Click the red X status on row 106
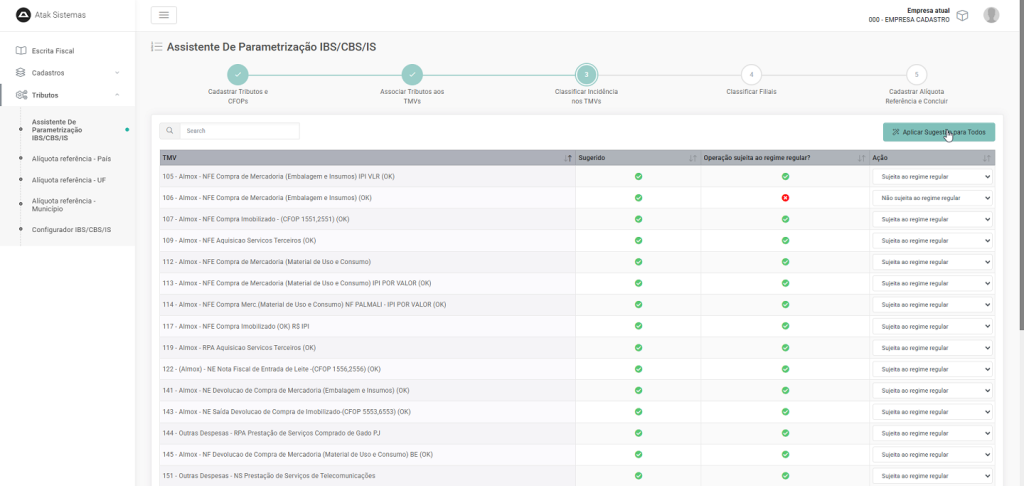This screenshot has width=1024, height=486. pos(785,198)
